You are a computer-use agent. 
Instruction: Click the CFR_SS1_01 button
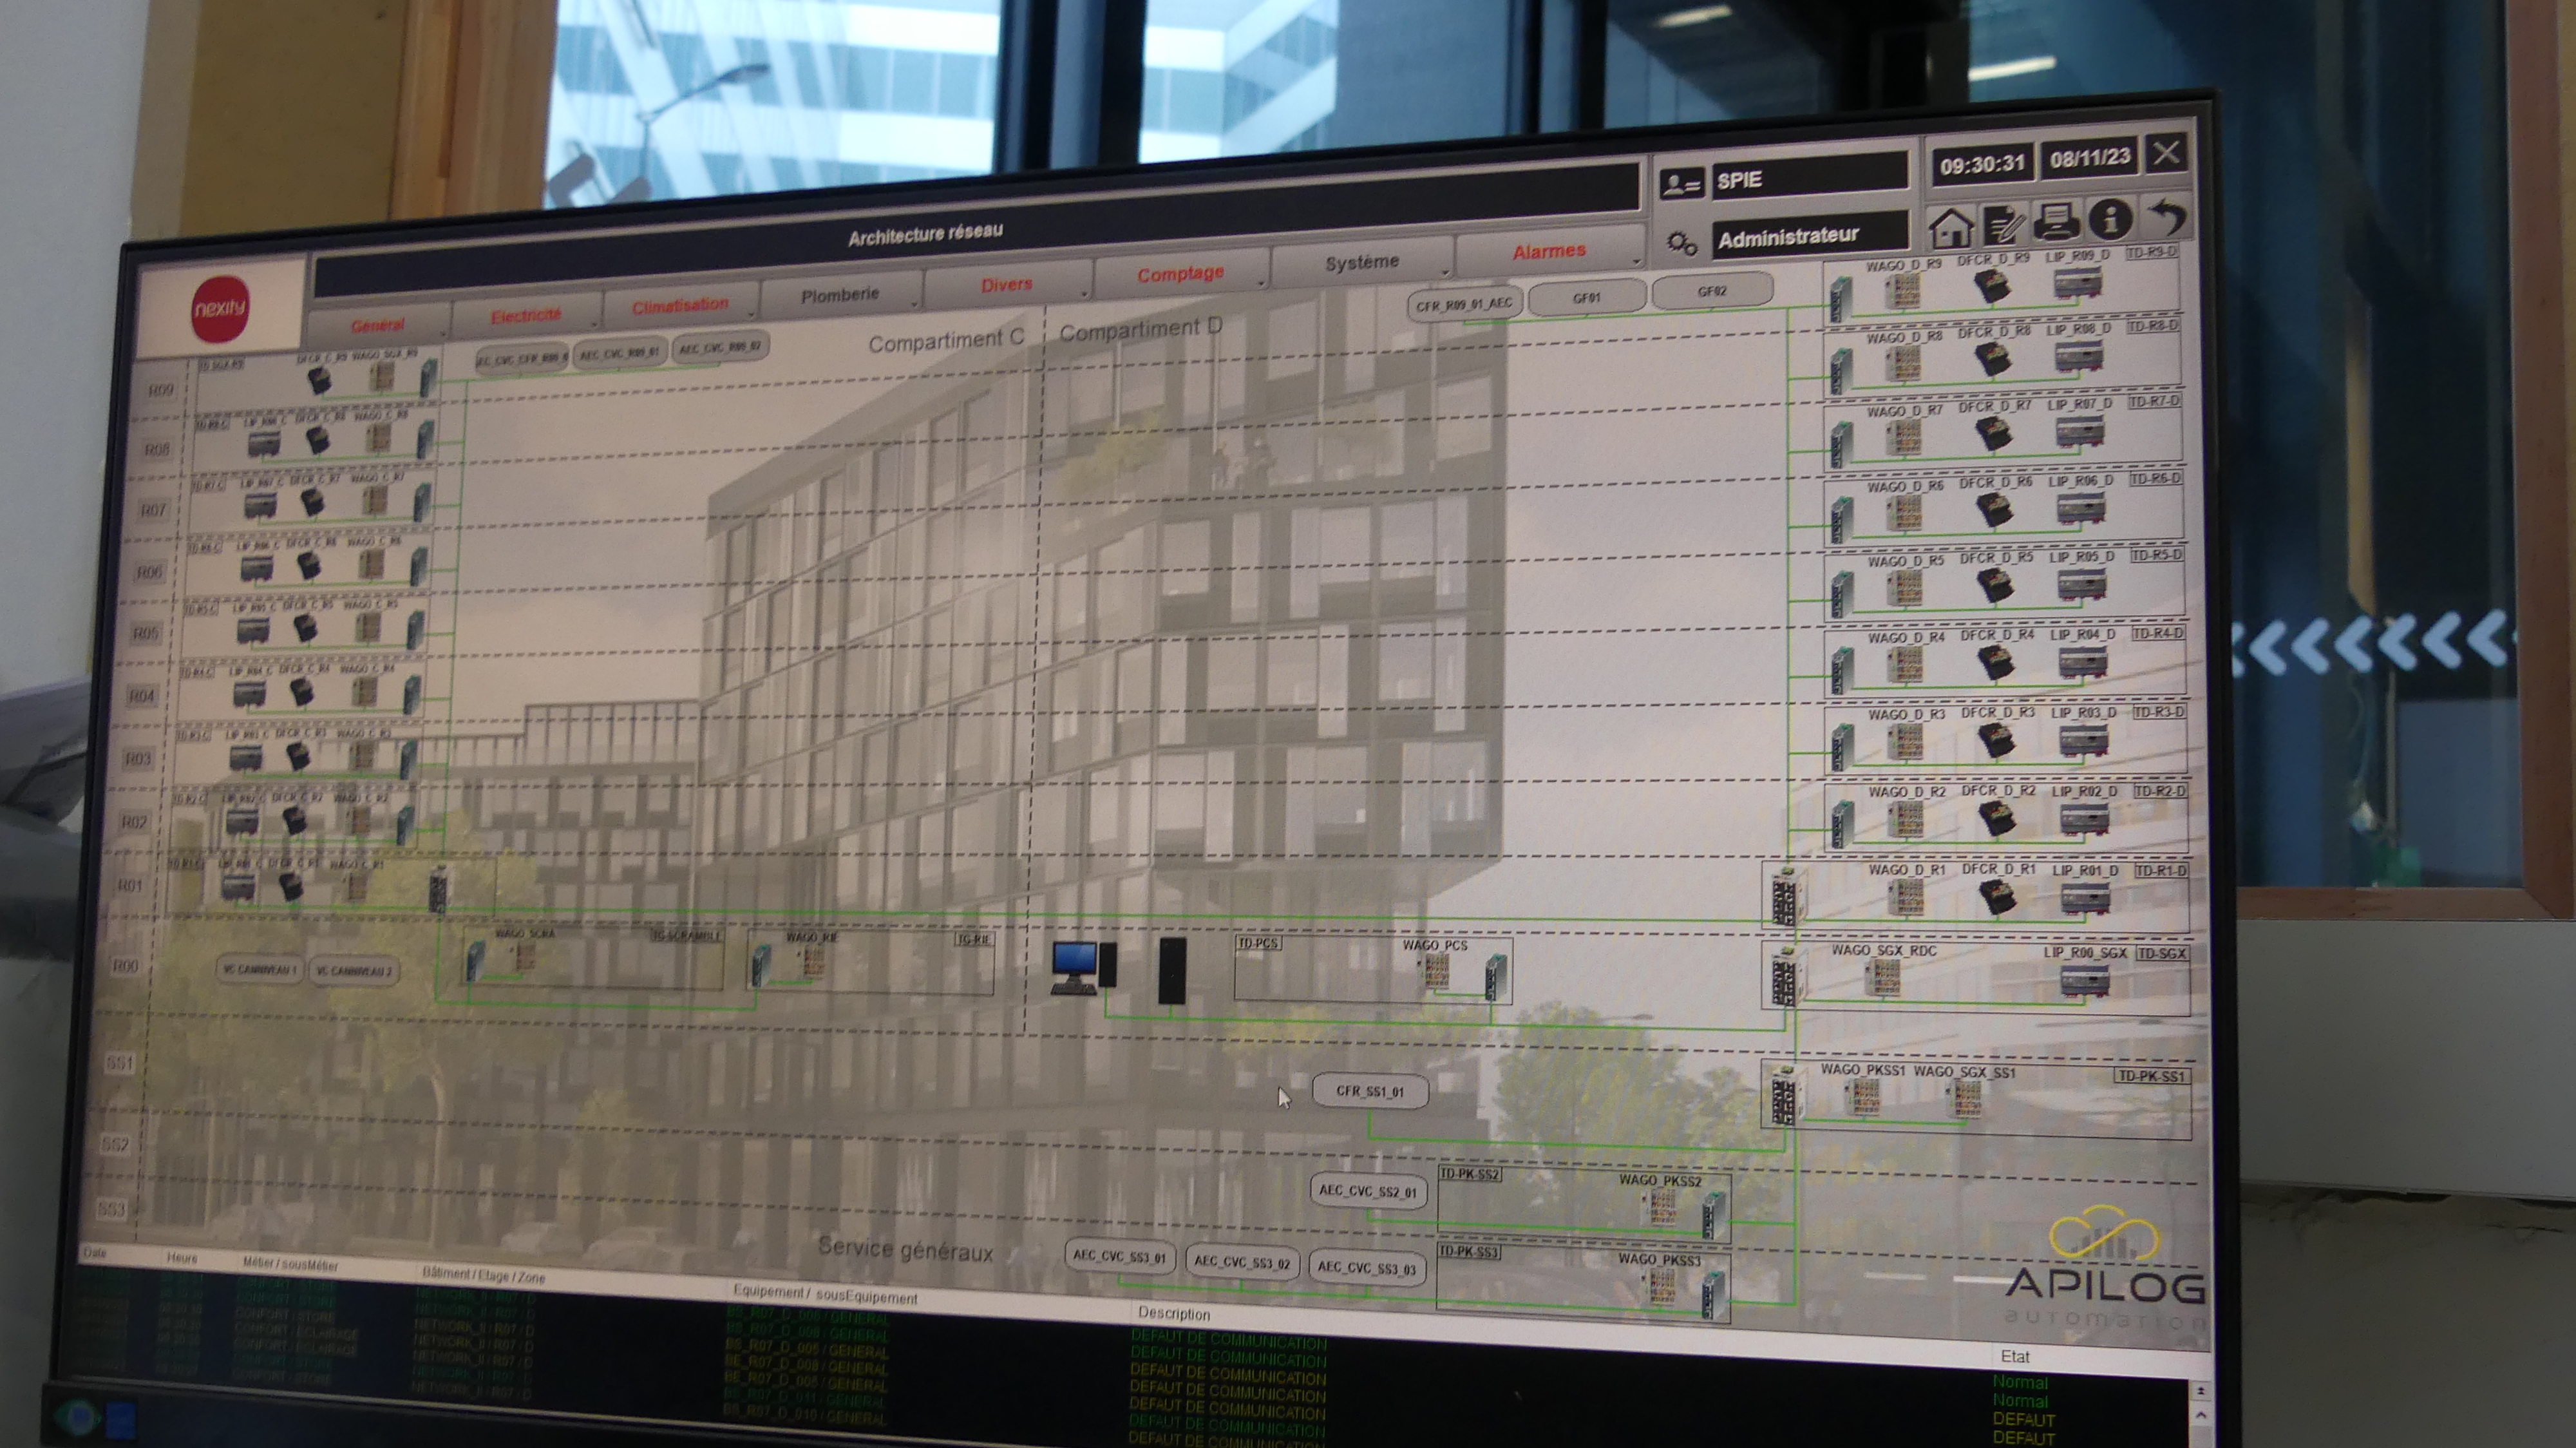pyautogui.click(x=1369, y=1092)
